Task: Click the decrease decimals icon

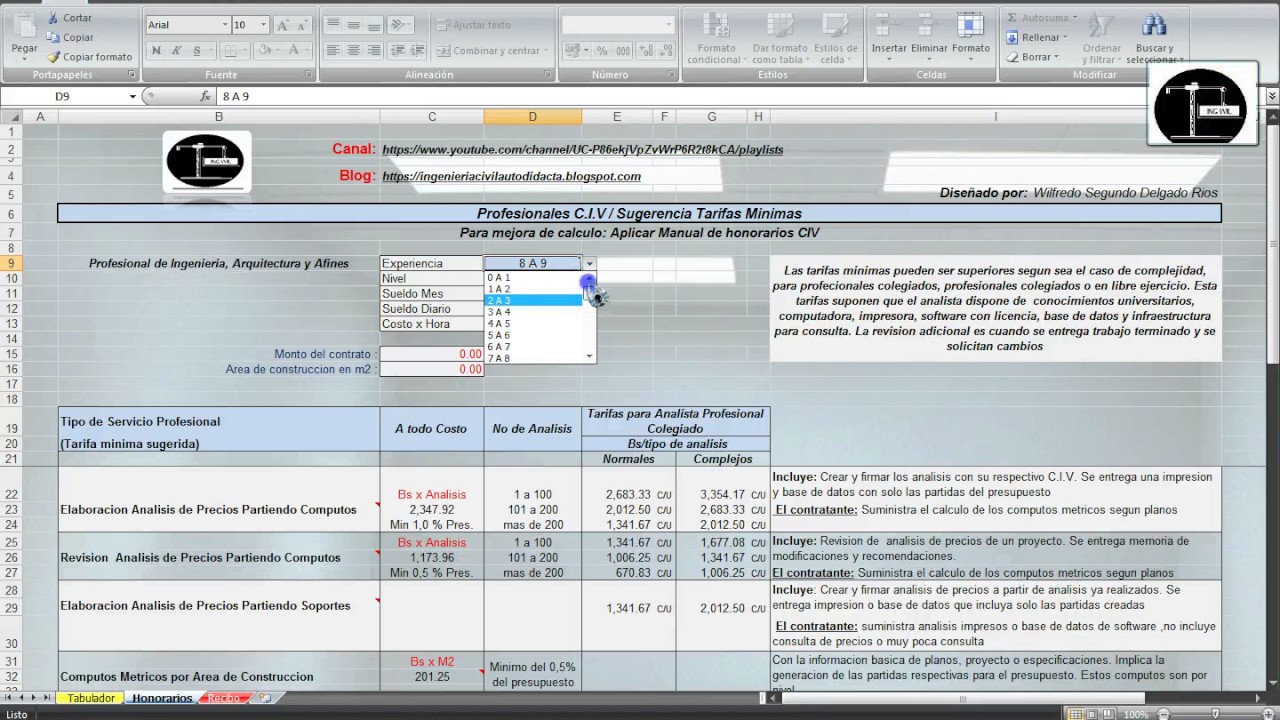Action: click(x=665, y=50)
